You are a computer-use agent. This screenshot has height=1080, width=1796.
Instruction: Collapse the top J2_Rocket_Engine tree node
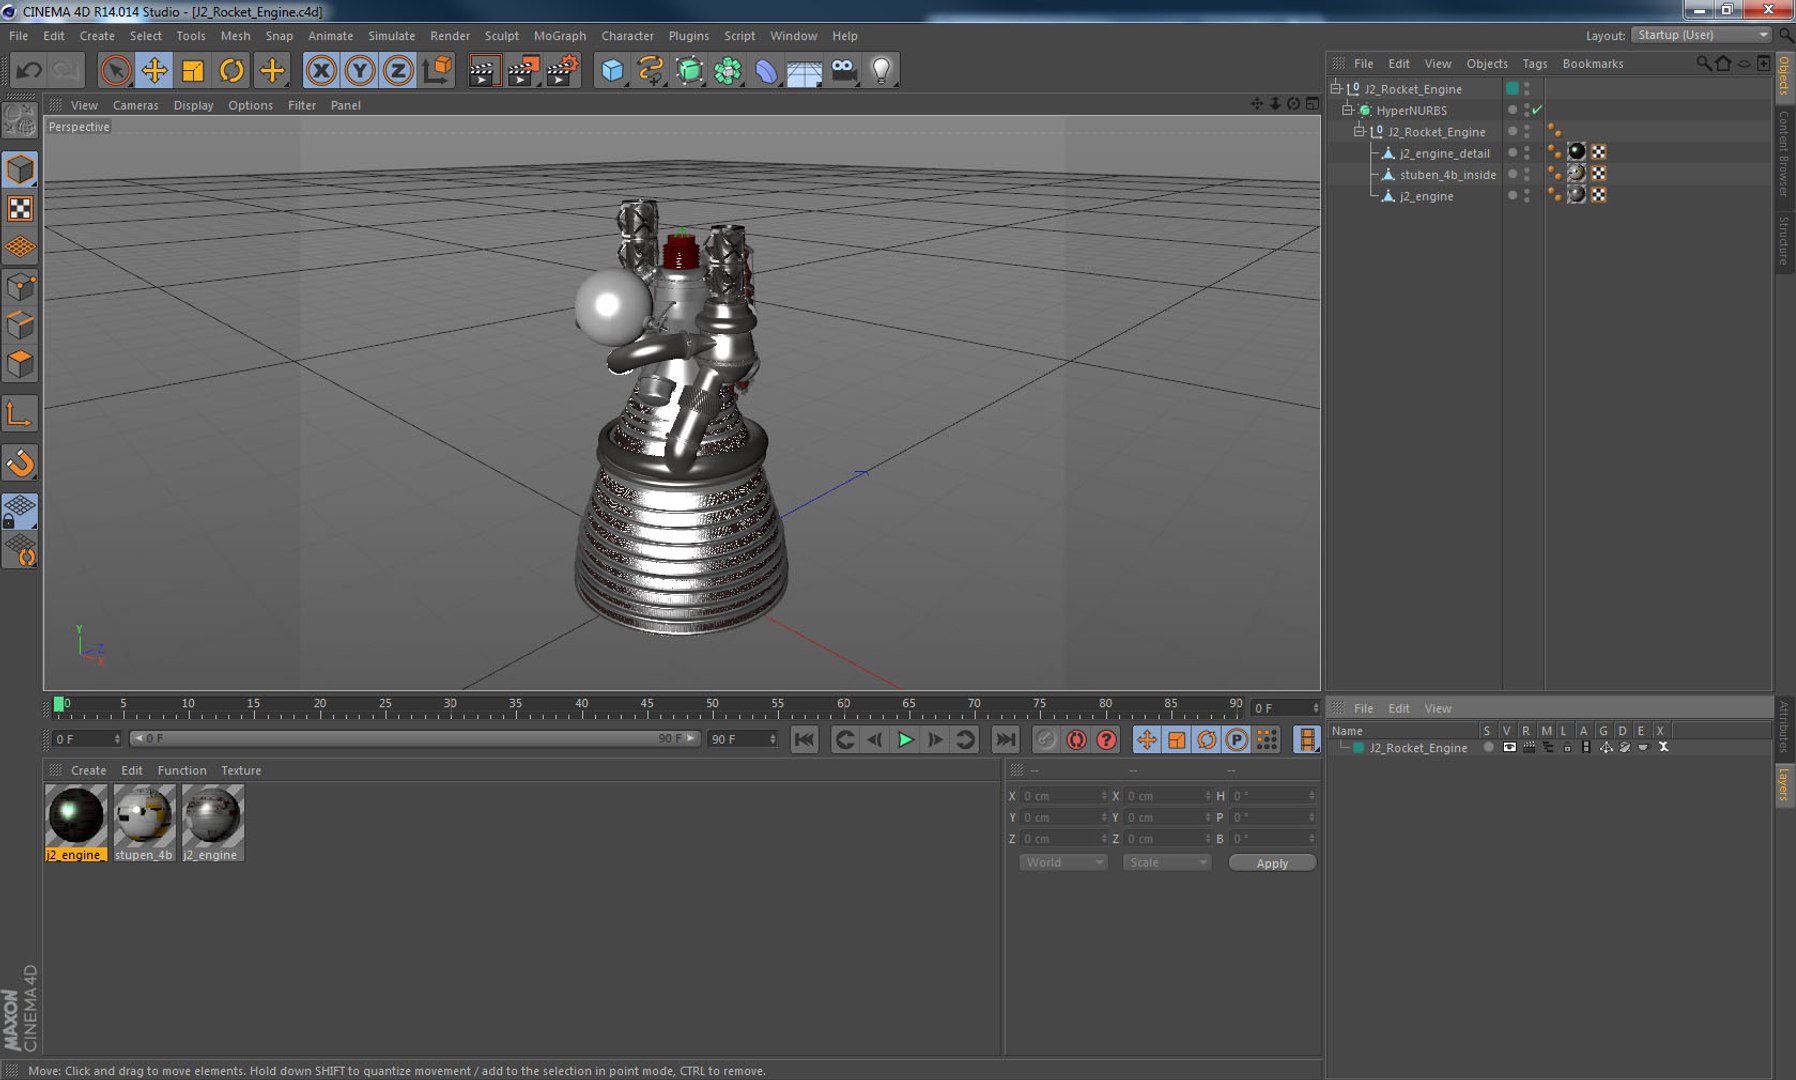click(x=1335, y=88)
